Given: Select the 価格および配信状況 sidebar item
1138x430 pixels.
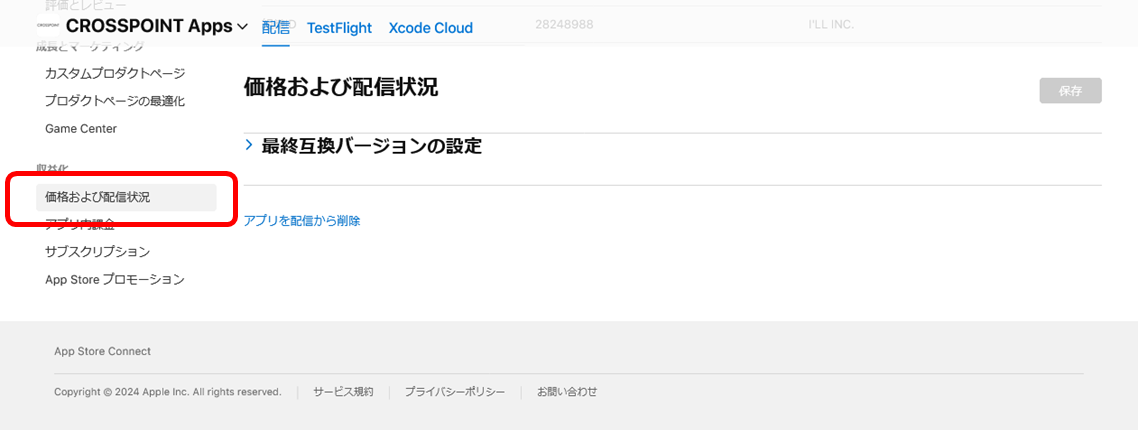Looking at the screenshot, I should [98, 197].
